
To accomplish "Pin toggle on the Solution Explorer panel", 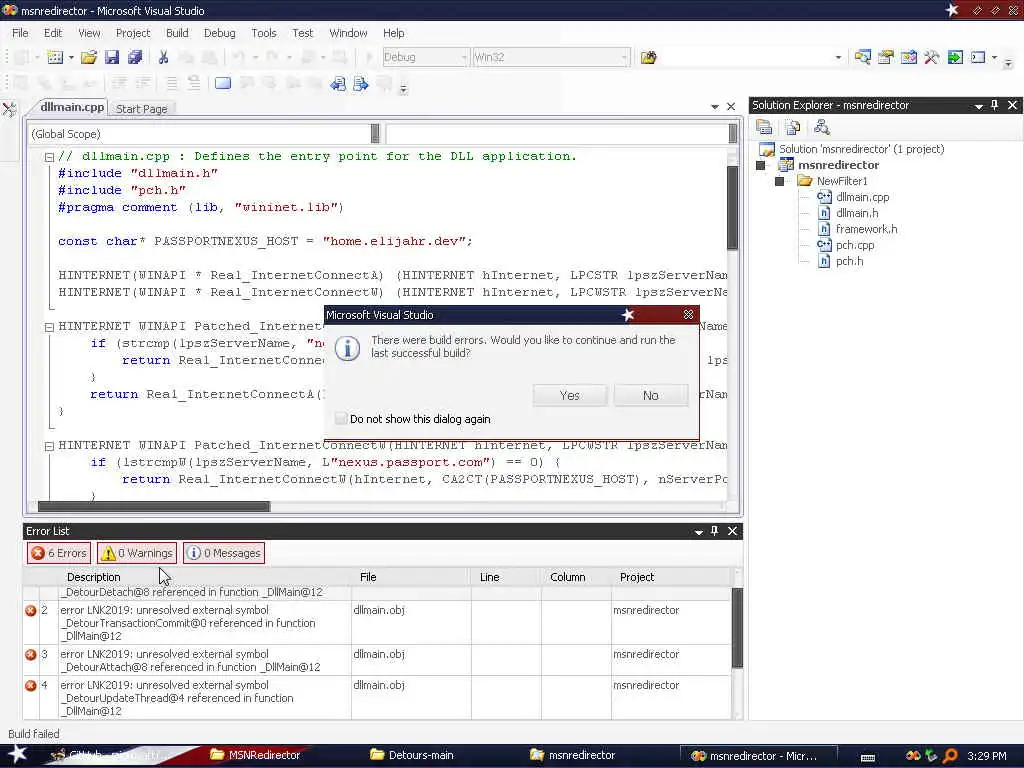I will click(995, 105).
